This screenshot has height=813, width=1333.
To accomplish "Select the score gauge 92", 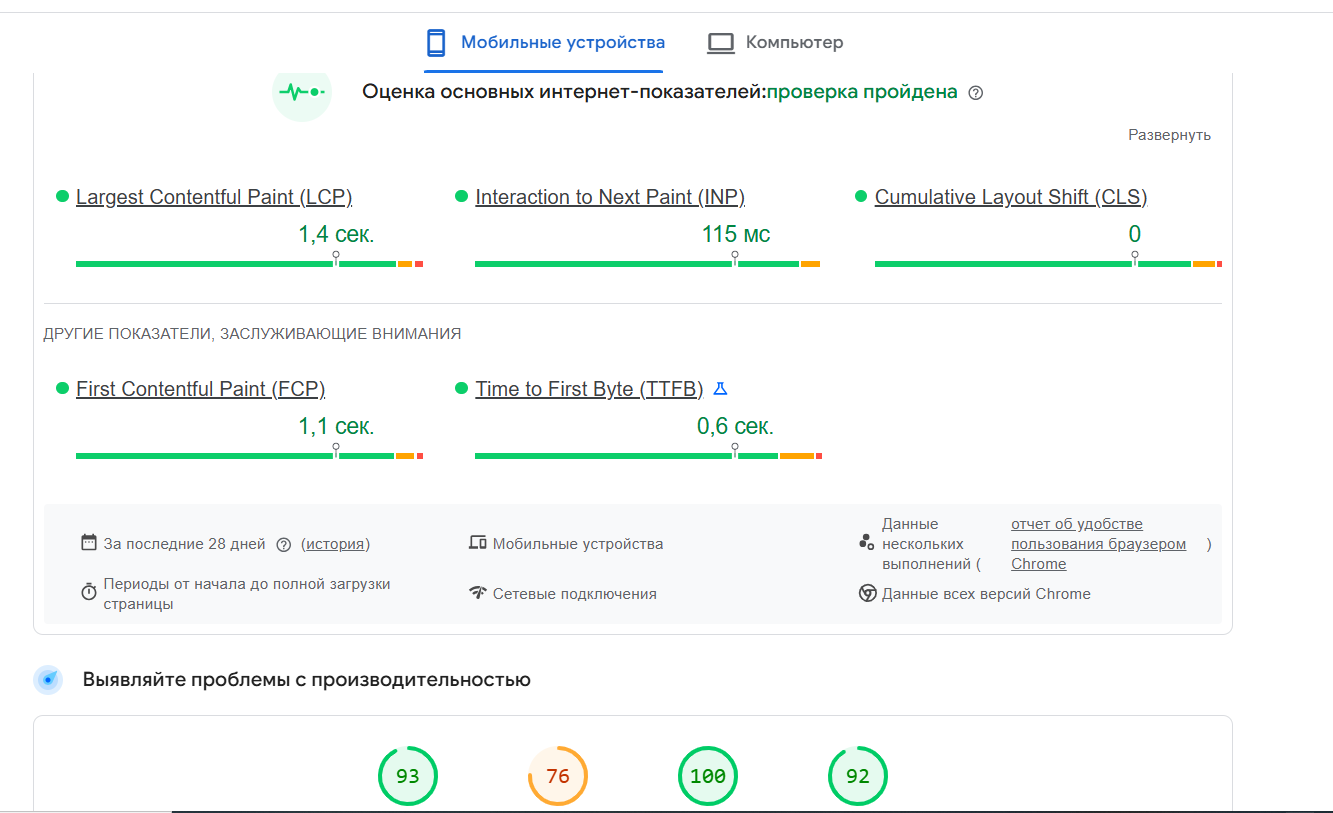I will pos(858,777).
